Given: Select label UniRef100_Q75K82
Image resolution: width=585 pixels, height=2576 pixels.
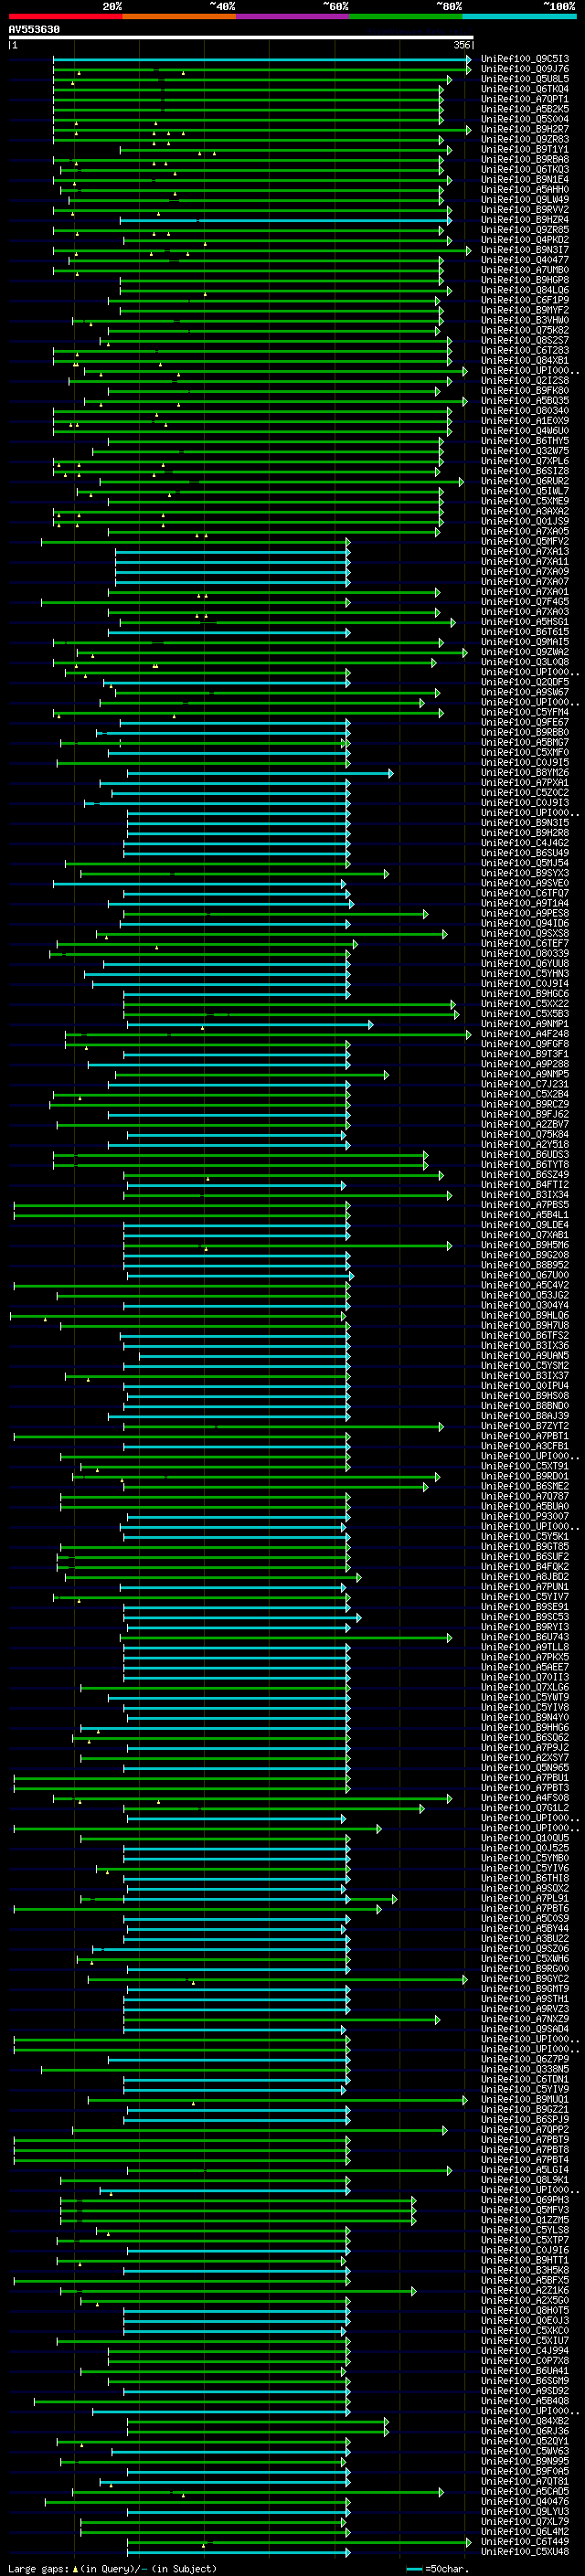Looking at the screenshot, I should click(525, 330).
